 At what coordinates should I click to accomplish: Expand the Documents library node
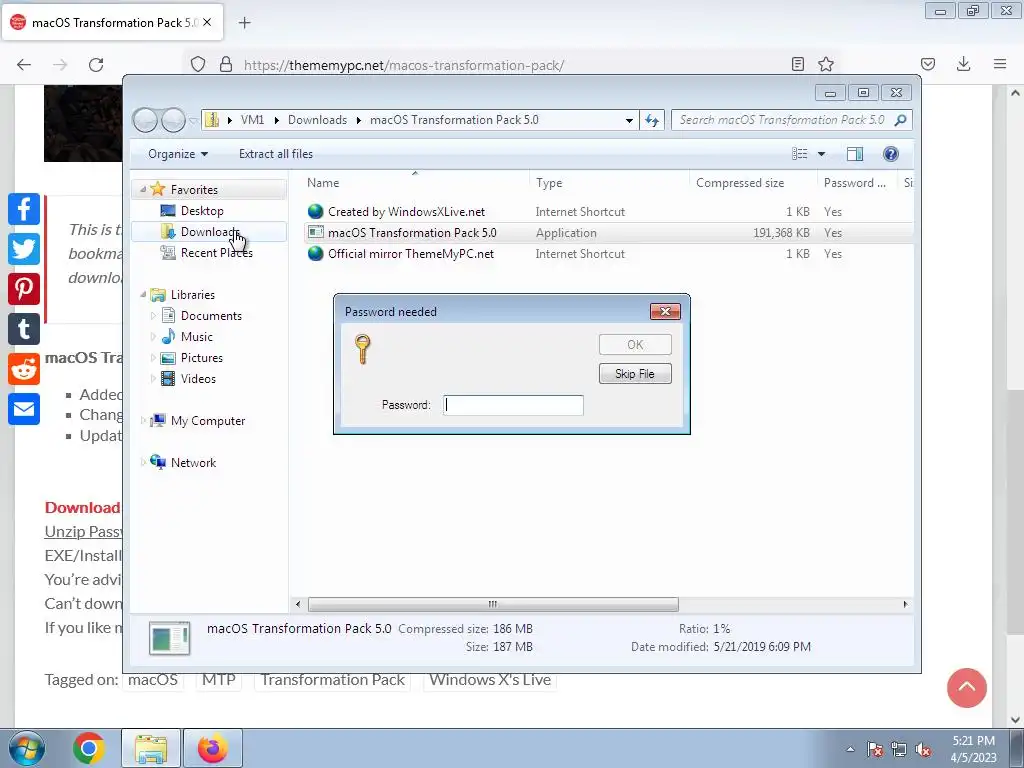coord(153,315)
